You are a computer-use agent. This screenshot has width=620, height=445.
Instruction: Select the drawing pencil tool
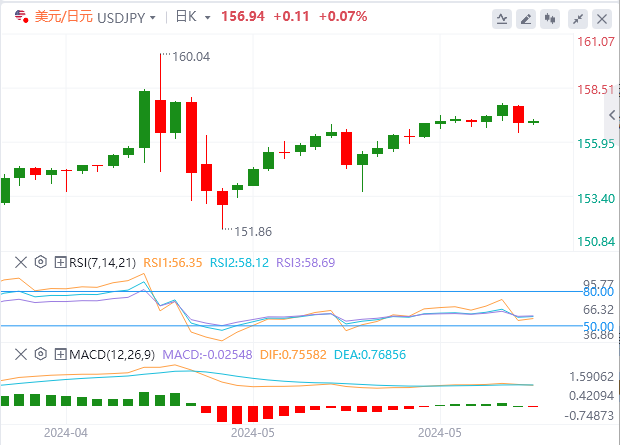click(526, 19)
